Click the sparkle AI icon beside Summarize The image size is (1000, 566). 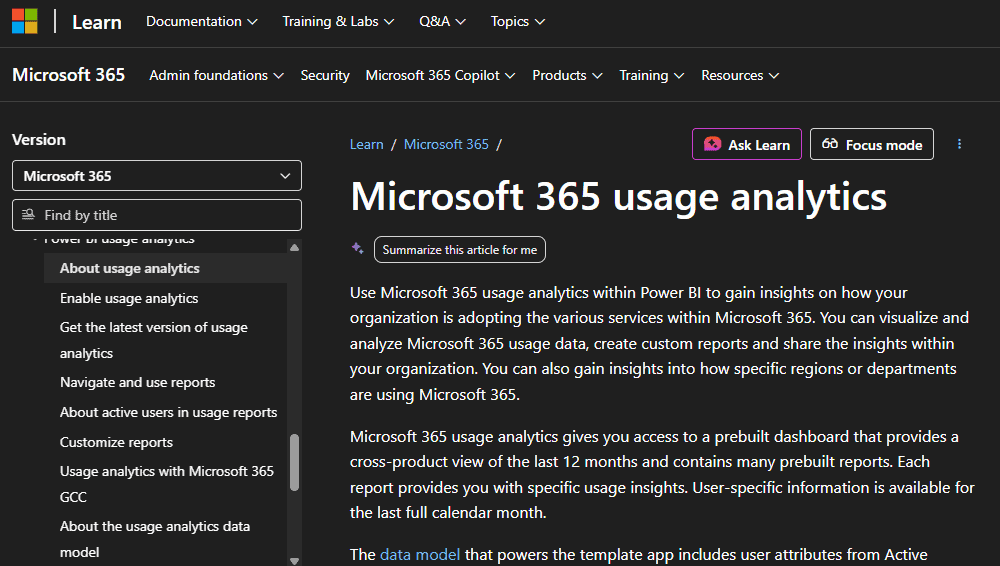(358, 249)
